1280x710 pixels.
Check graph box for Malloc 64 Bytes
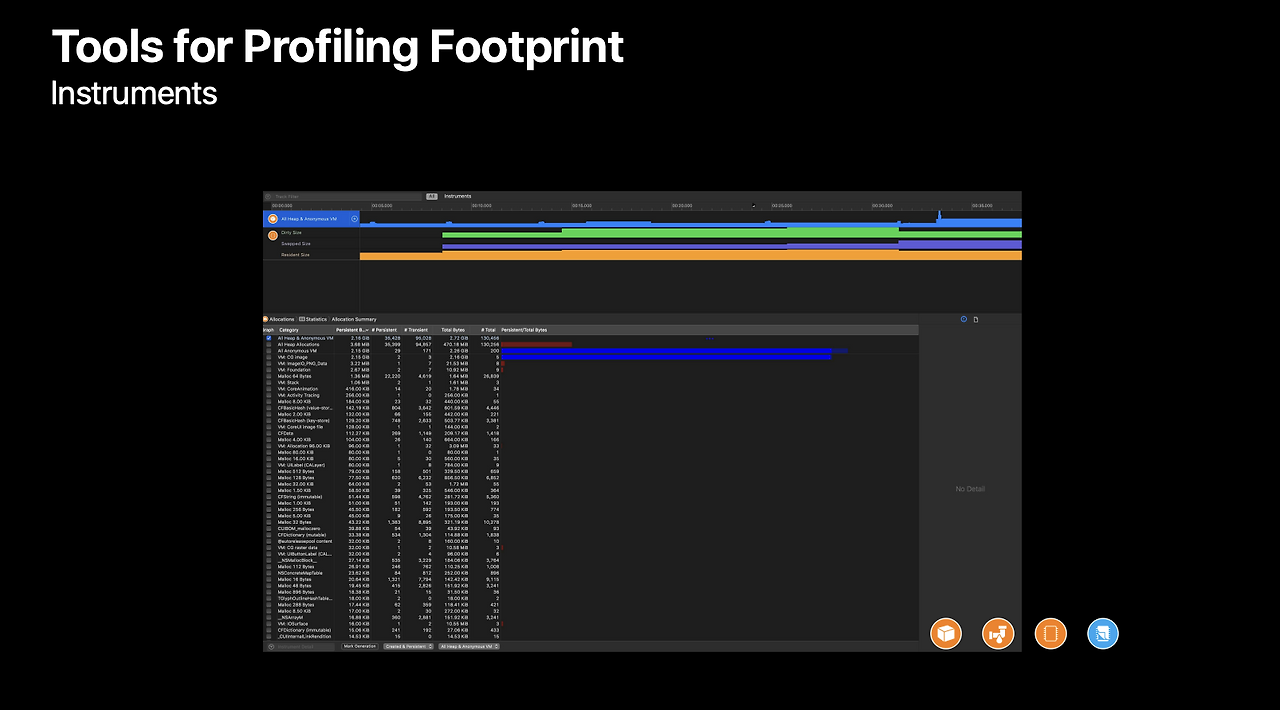pos(269,376)
